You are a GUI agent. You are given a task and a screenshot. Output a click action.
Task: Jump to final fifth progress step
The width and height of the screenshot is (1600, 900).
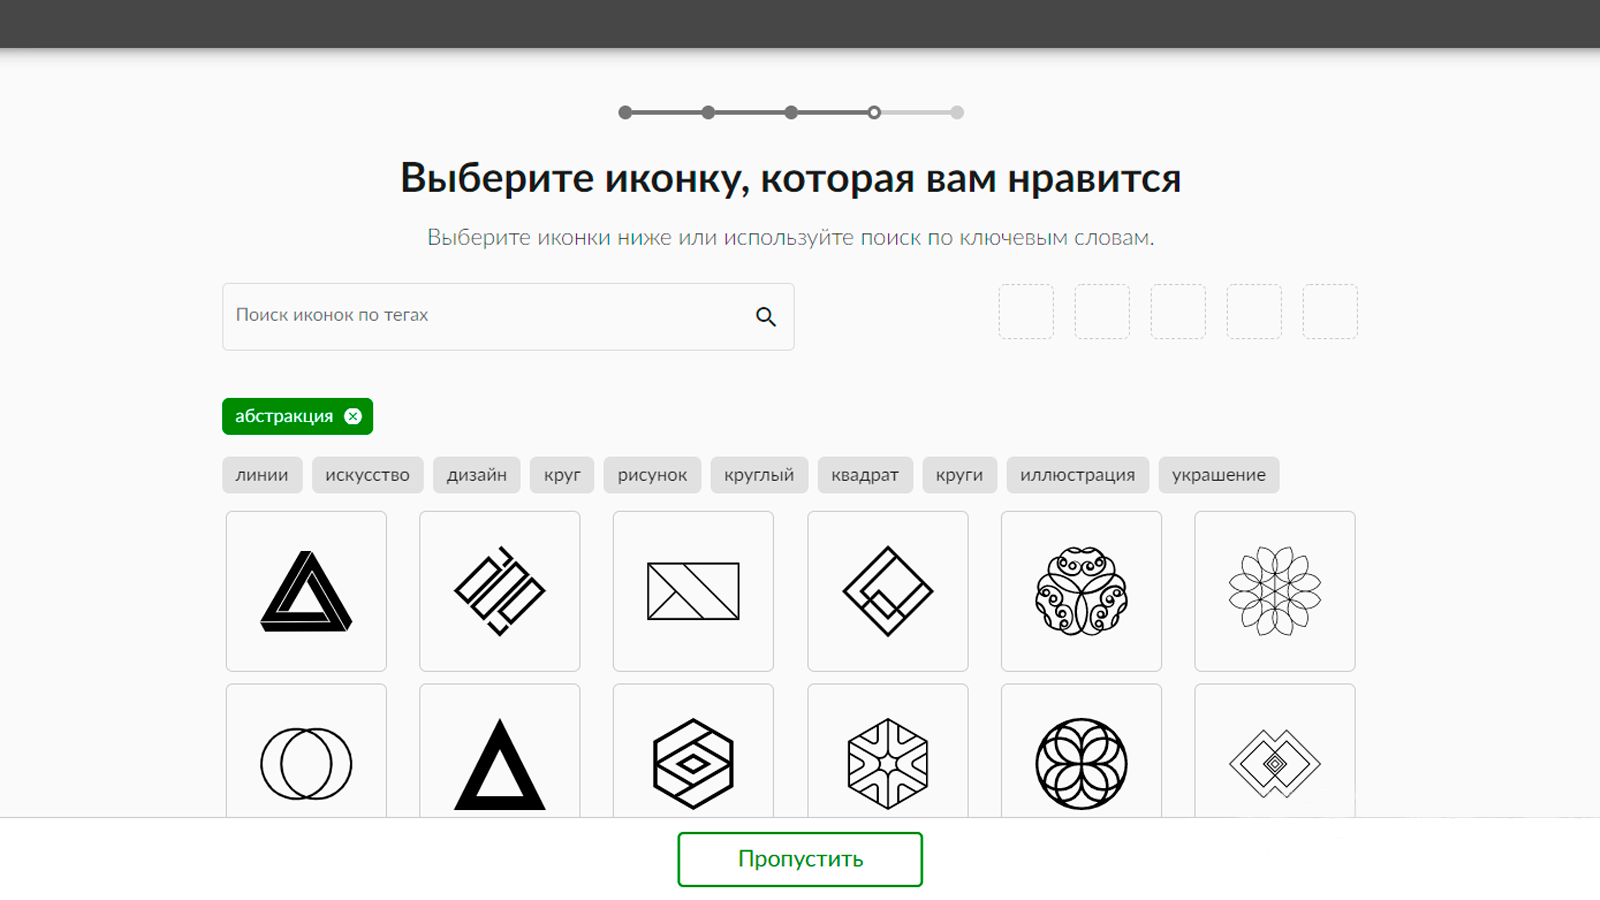(957, 113)
